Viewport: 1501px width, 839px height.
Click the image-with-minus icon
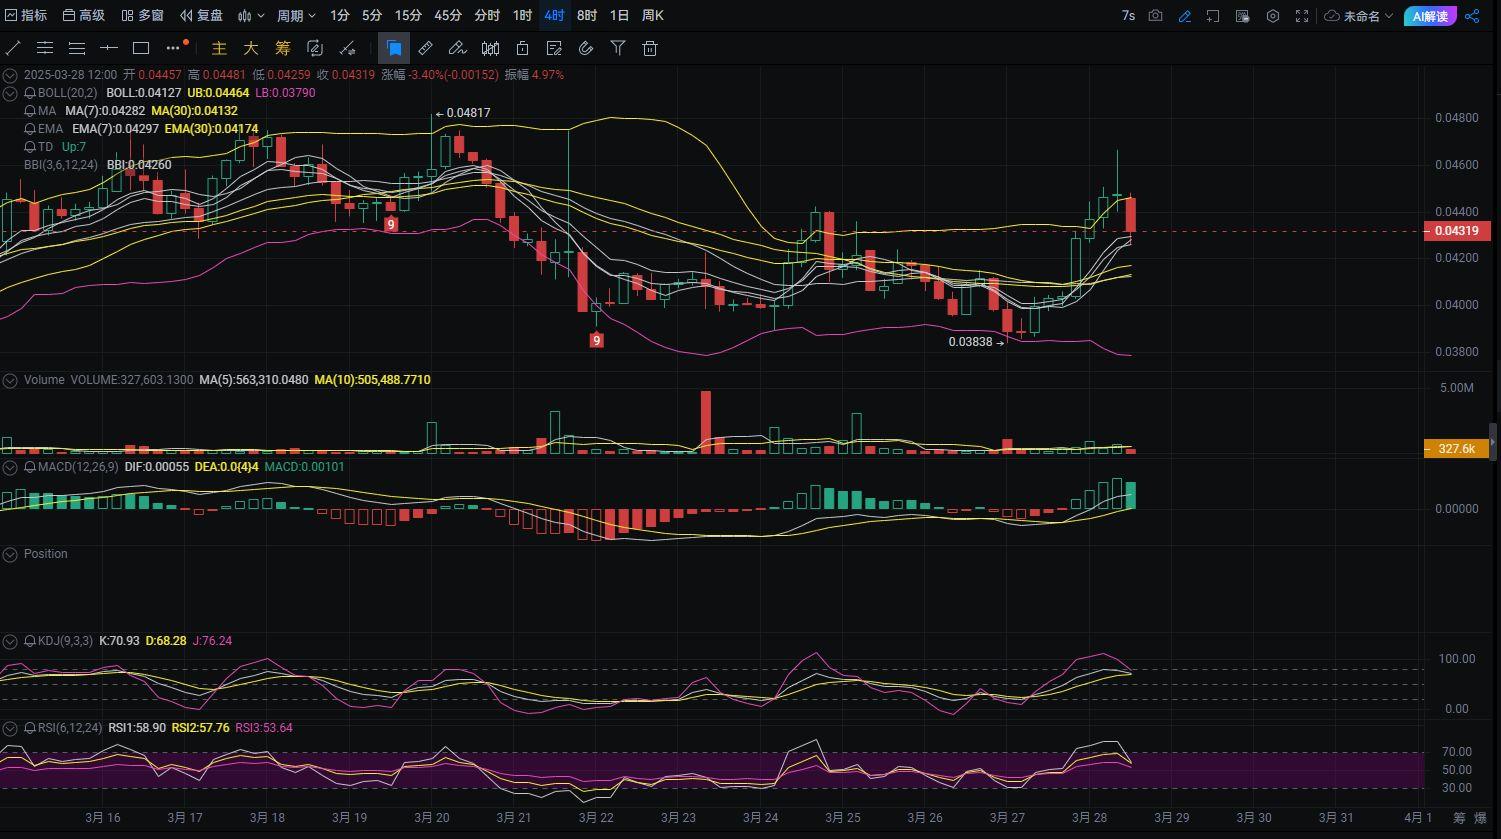[1243, 16]
